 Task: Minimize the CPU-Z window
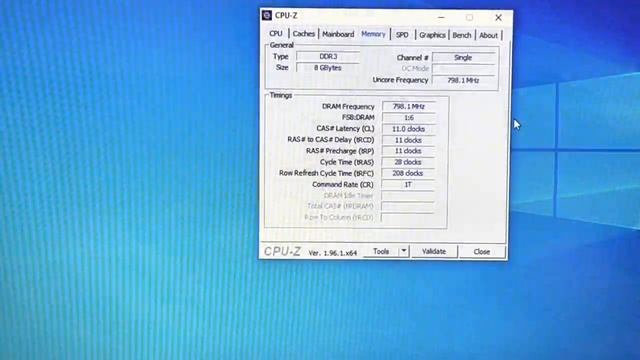click(x=441, y=17)
